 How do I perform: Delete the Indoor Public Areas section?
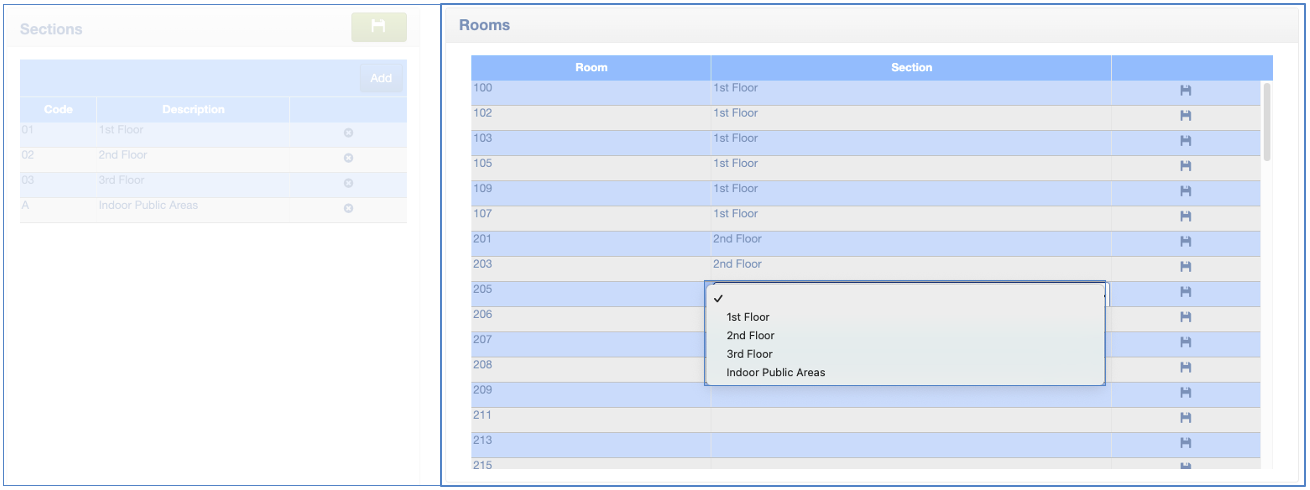click(x=348, y=208)
